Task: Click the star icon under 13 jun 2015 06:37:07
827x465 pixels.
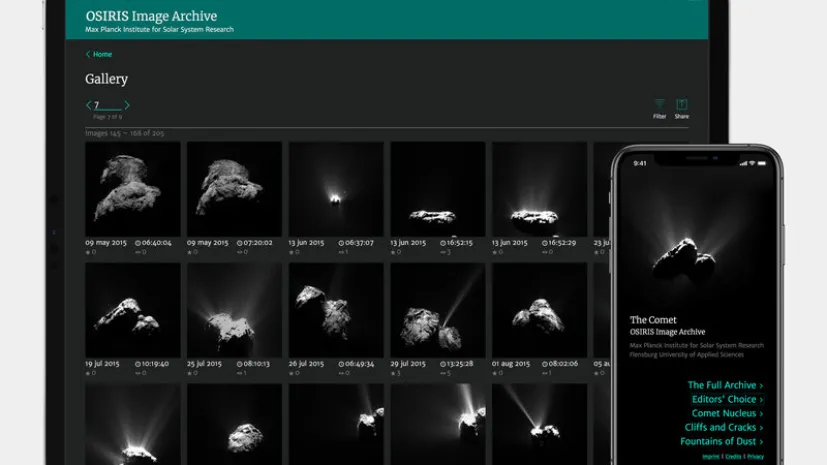Action: click(x=291, y=252)
